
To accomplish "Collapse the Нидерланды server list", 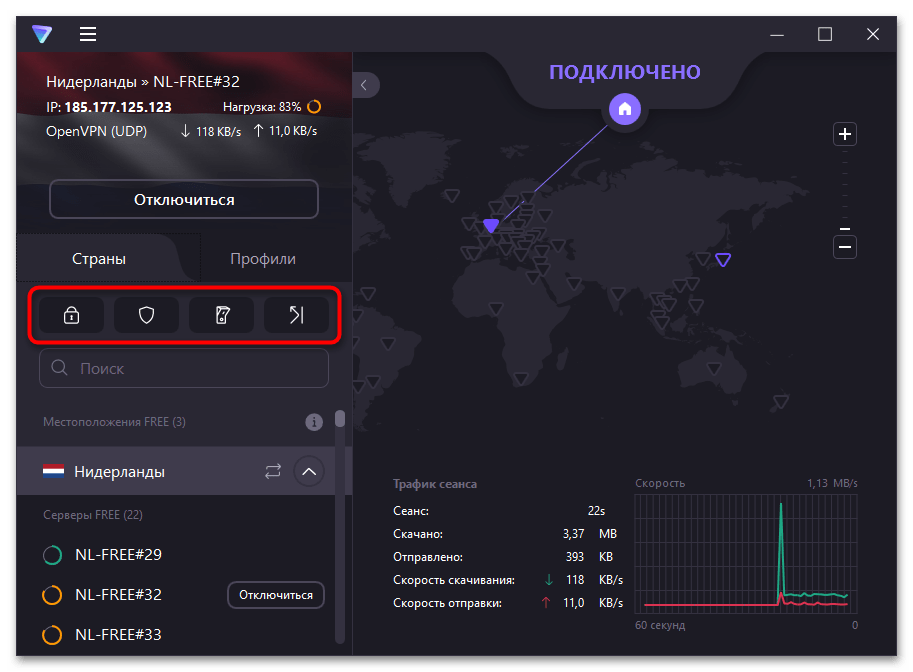I will pyautogui.click(x=309, y=471).
